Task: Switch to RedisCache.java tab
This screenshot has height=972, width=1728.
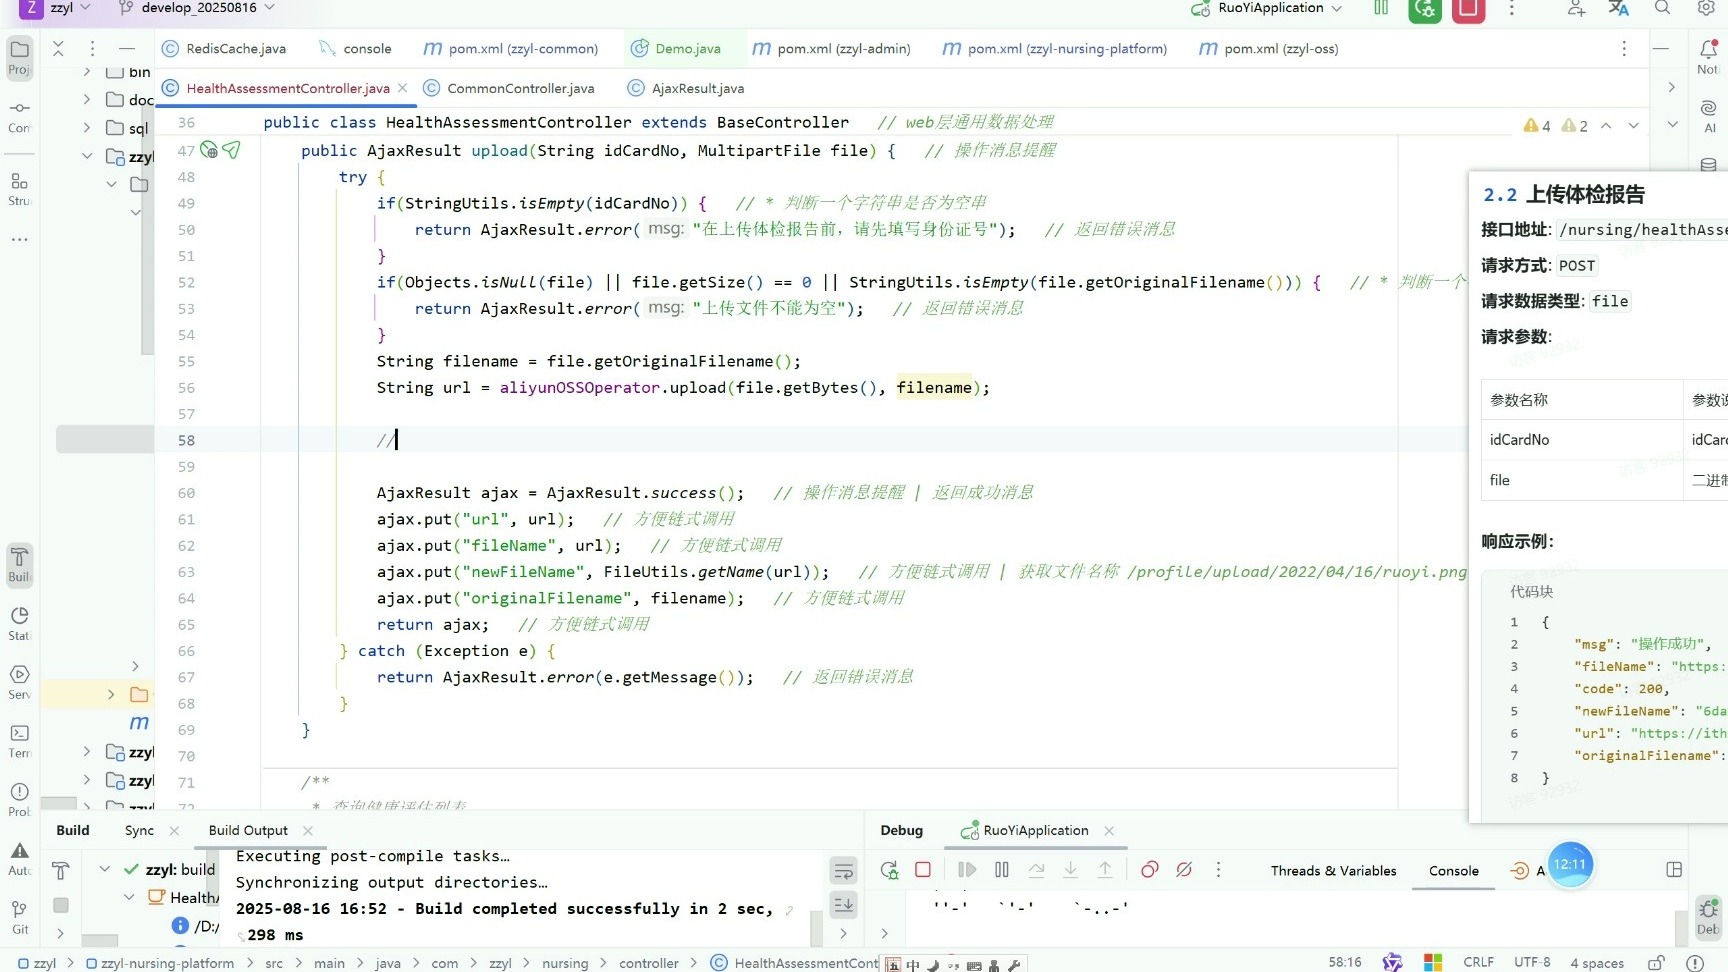Action: [224, 49]
